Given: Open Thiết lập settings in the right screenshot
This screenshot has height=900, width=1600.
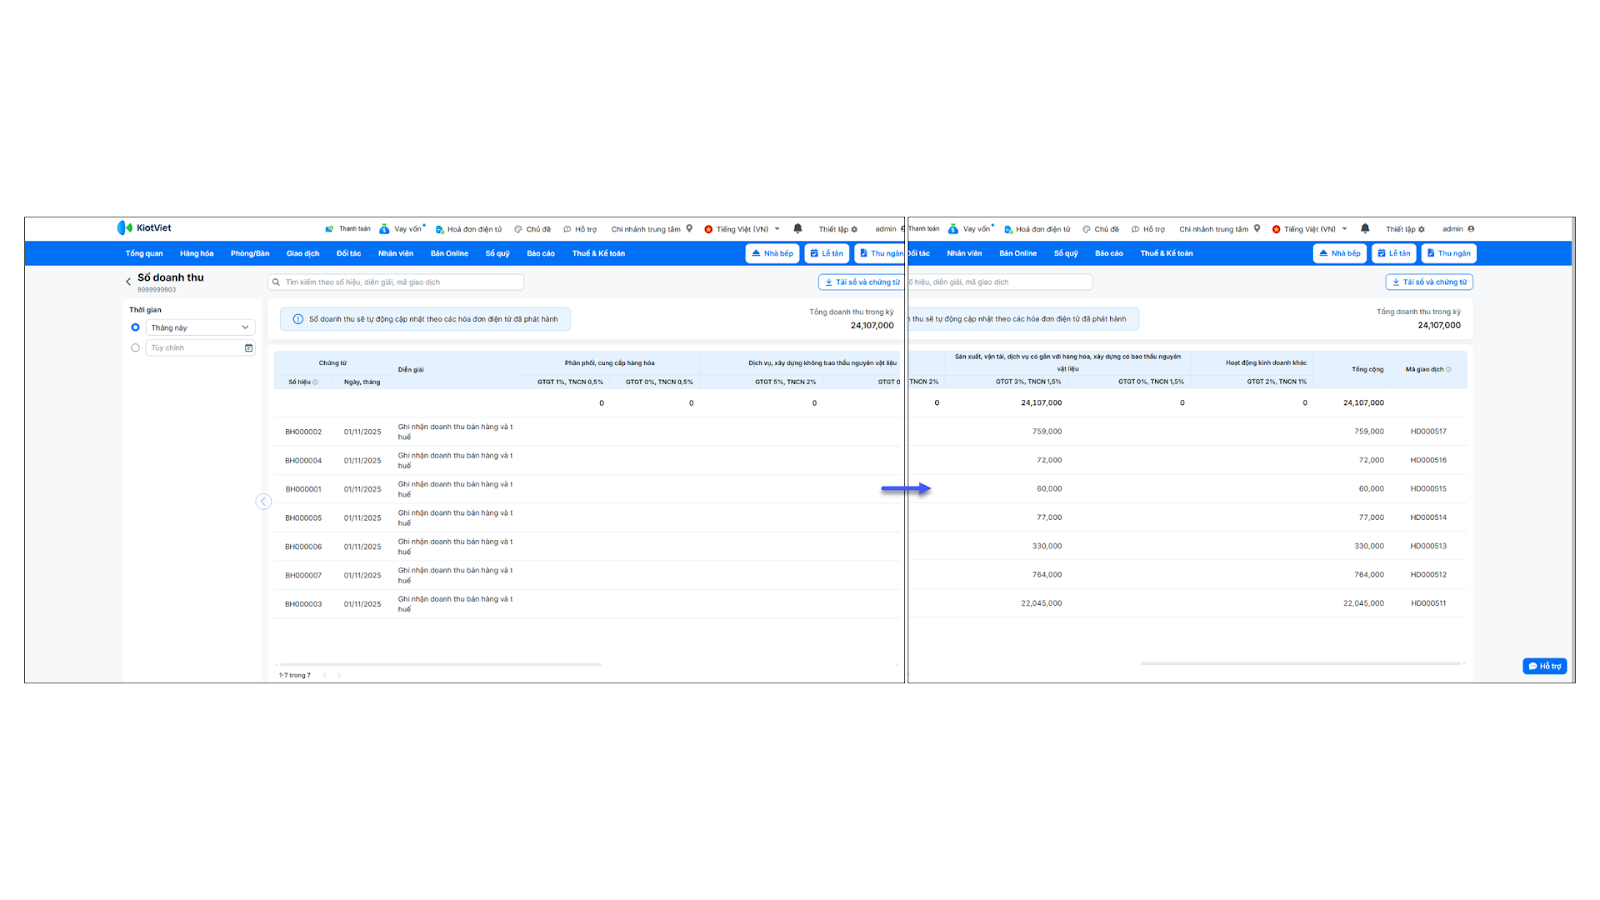Looking at the screenshot, I should pos(1405,229).
